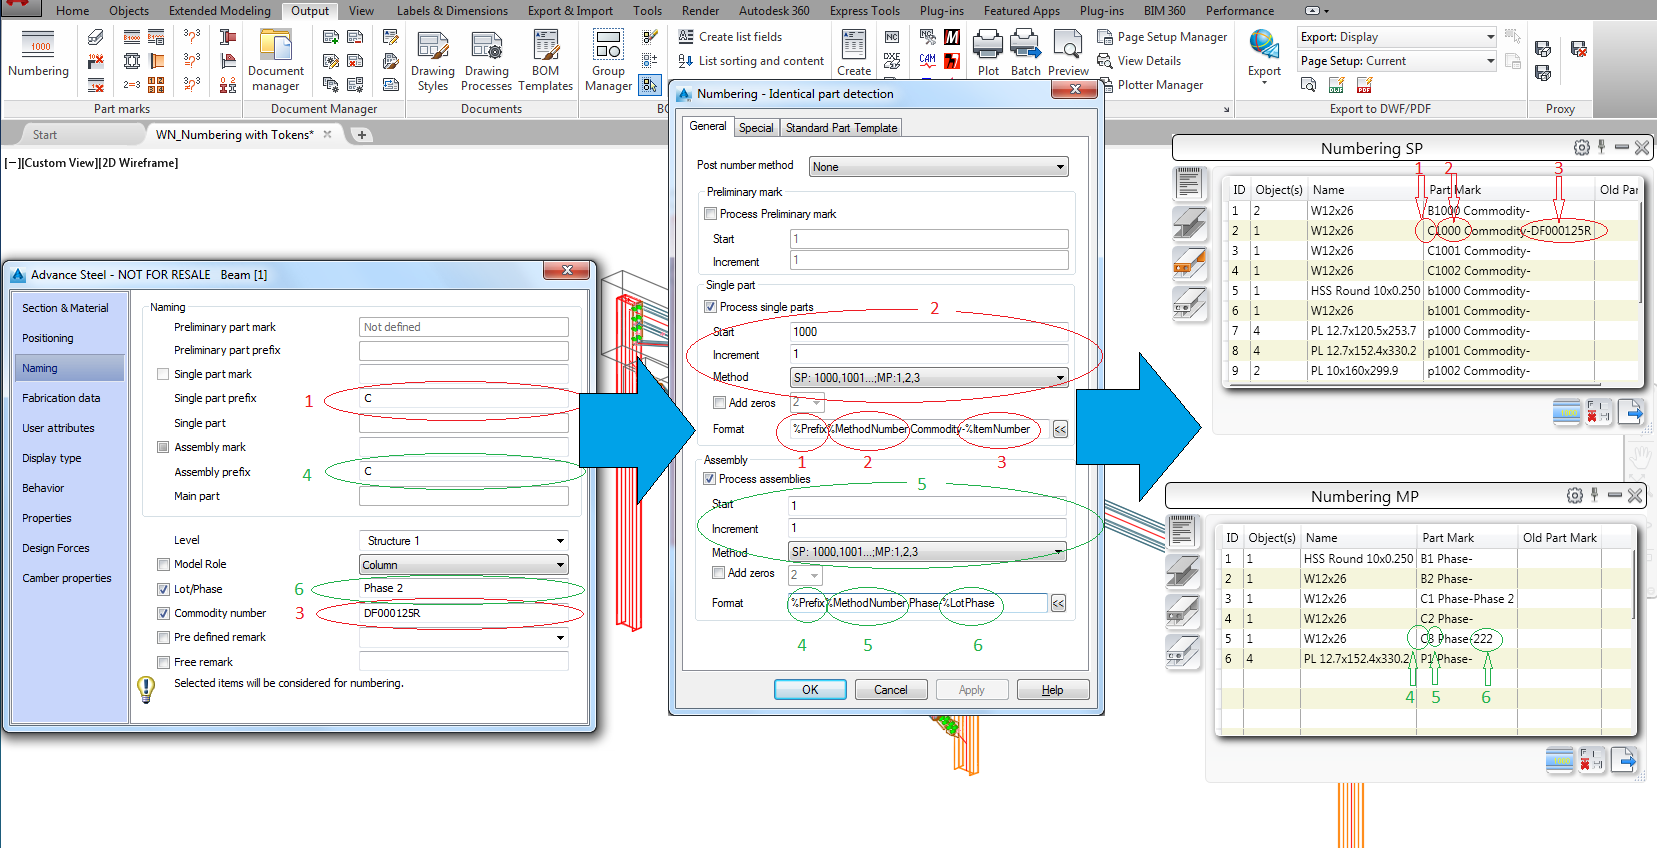
Task: Edit the Single part prefix field
Action: click(x=464, y=399)
